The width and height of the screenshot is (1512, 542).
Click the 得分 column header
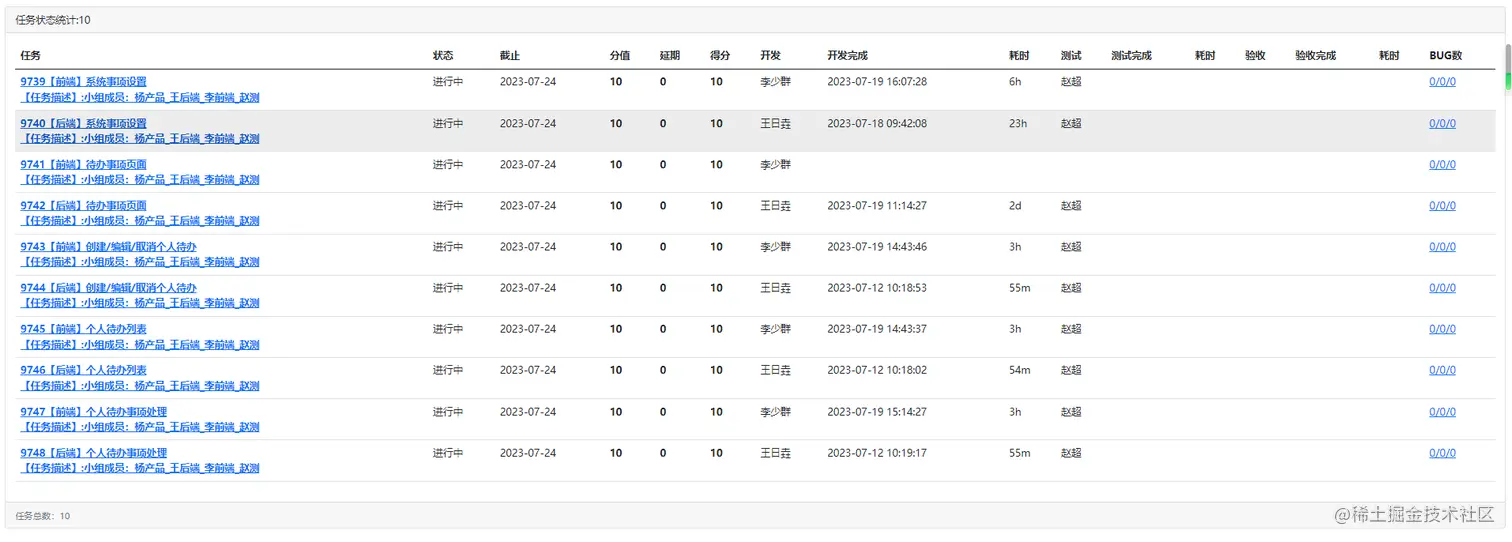pos(720,56)
